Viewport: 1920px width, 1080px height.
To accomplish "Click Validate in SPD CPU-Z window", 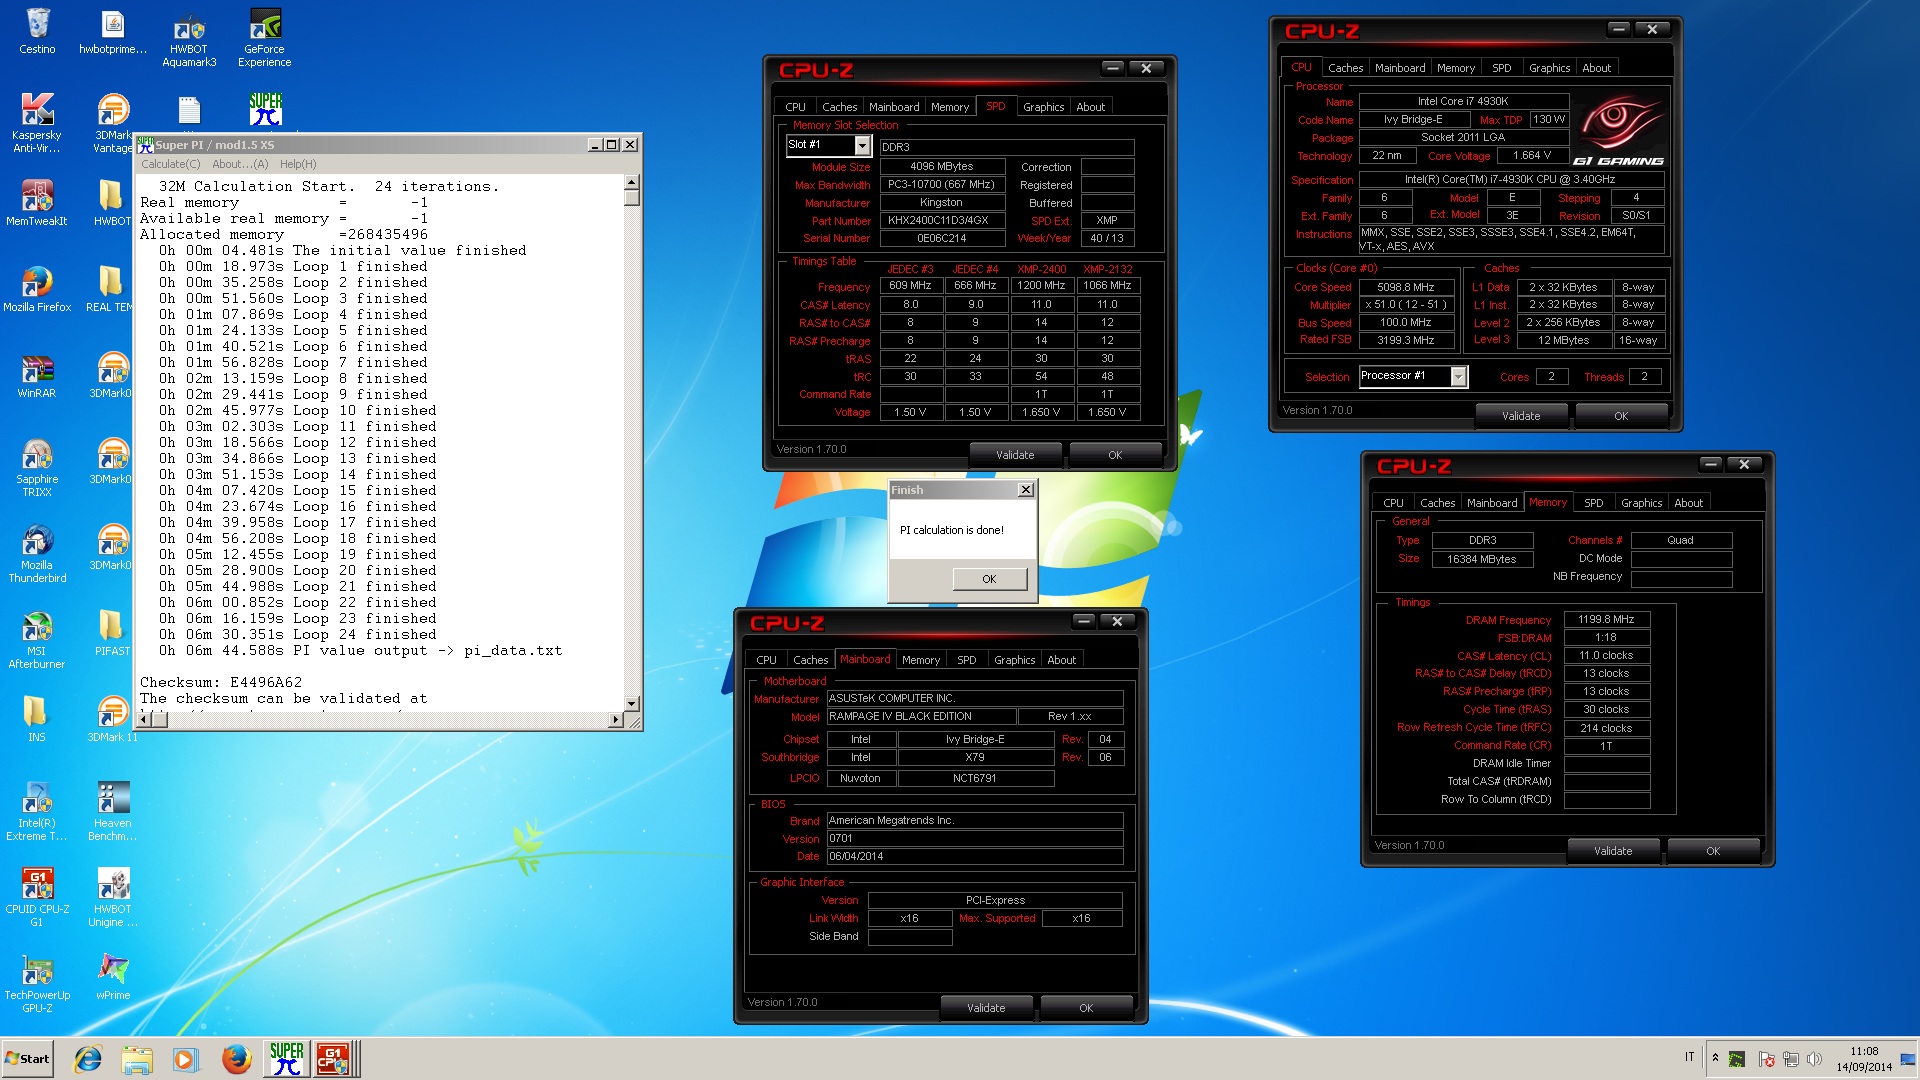I will [1015, 455].
